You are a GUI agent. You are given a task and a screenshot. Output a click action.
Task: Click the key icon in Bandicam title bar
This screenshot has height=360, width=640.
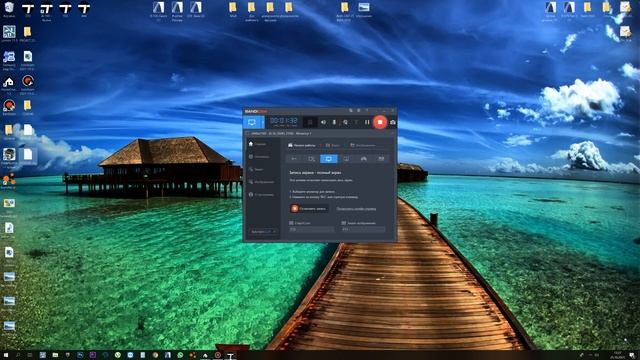(351, 111)
